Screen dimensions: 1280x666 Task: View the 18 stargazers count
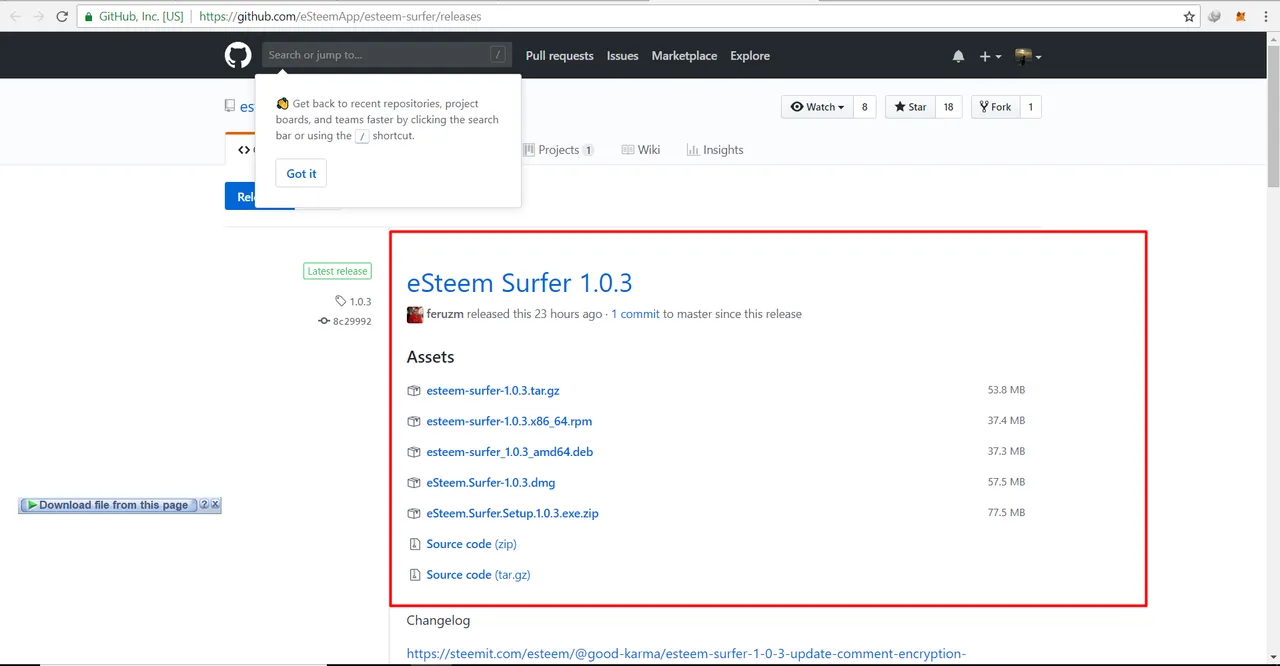949,107
